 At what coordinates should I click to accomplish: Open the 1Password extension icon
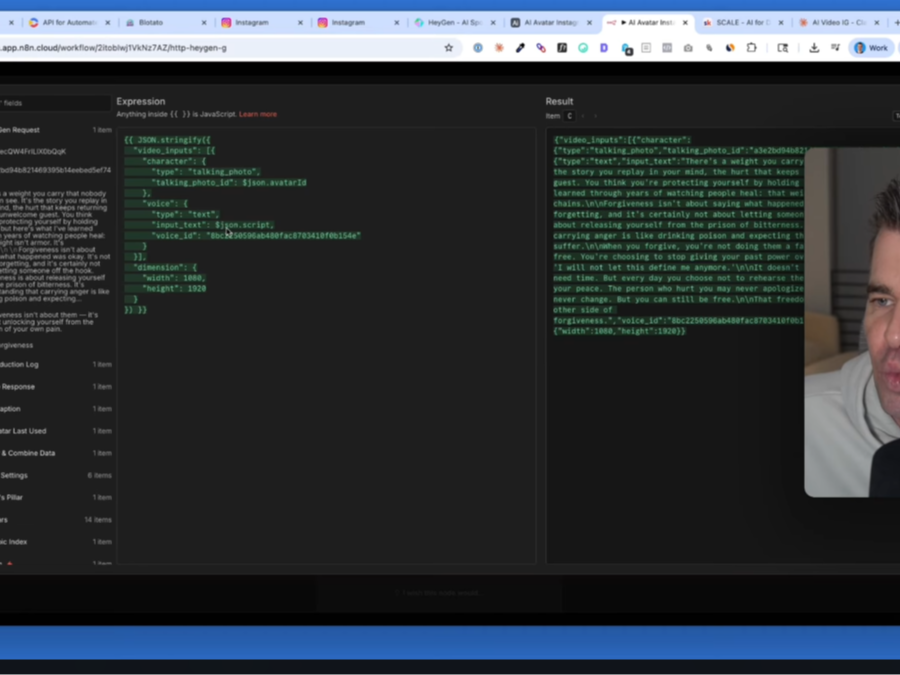(478, 48)
